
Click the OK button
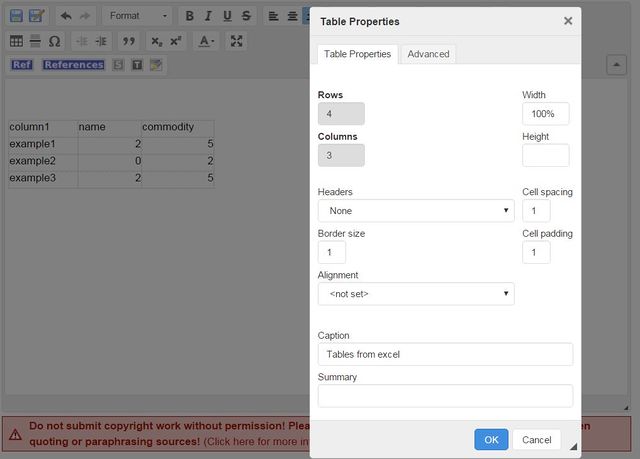(491, 440)
